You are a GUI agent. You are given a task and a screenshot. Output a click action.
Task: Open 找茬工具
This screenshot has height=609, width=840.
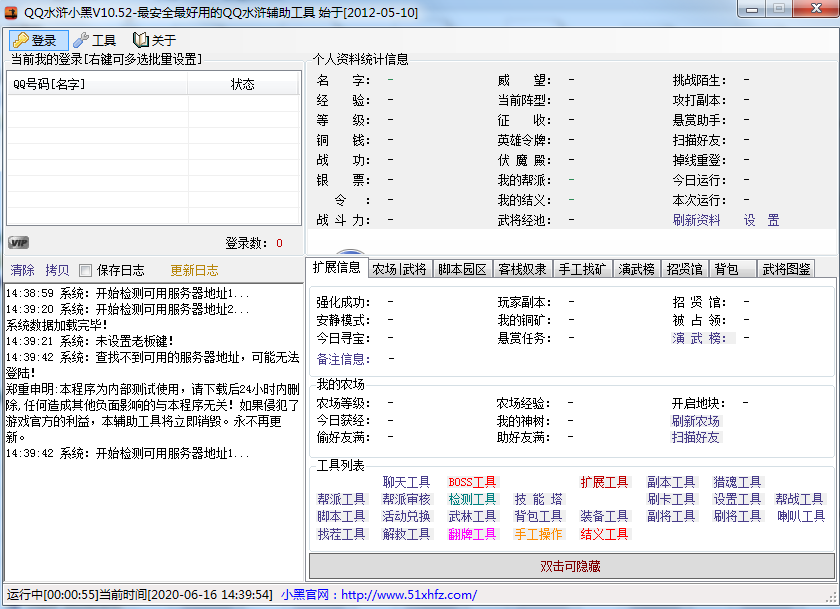pos(341,534)
